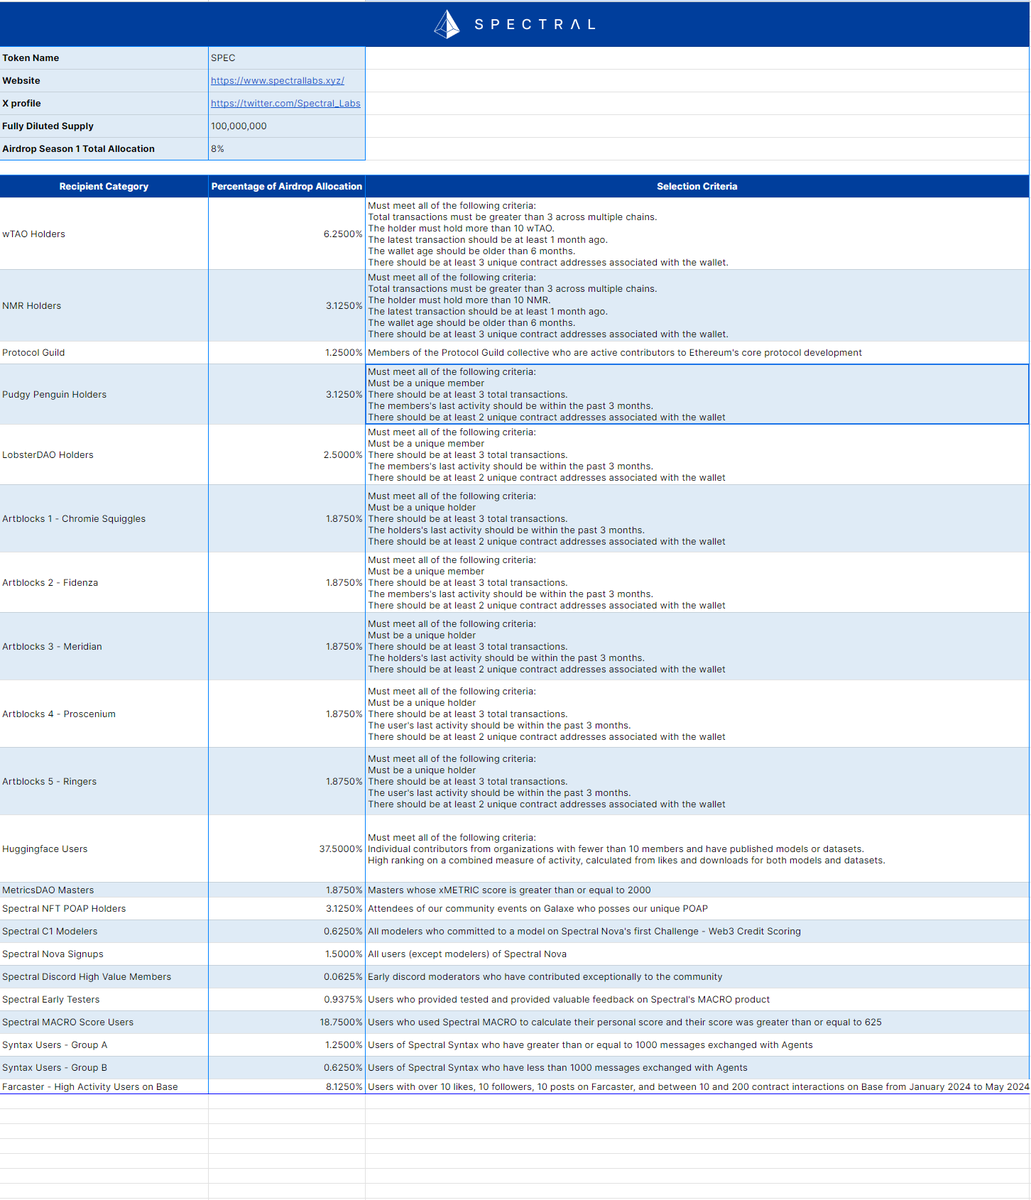The height and width of the screenshot is (1200, 1031).
Task: Select the '18.7500%' percentage cell
Action: (287, 1022)
